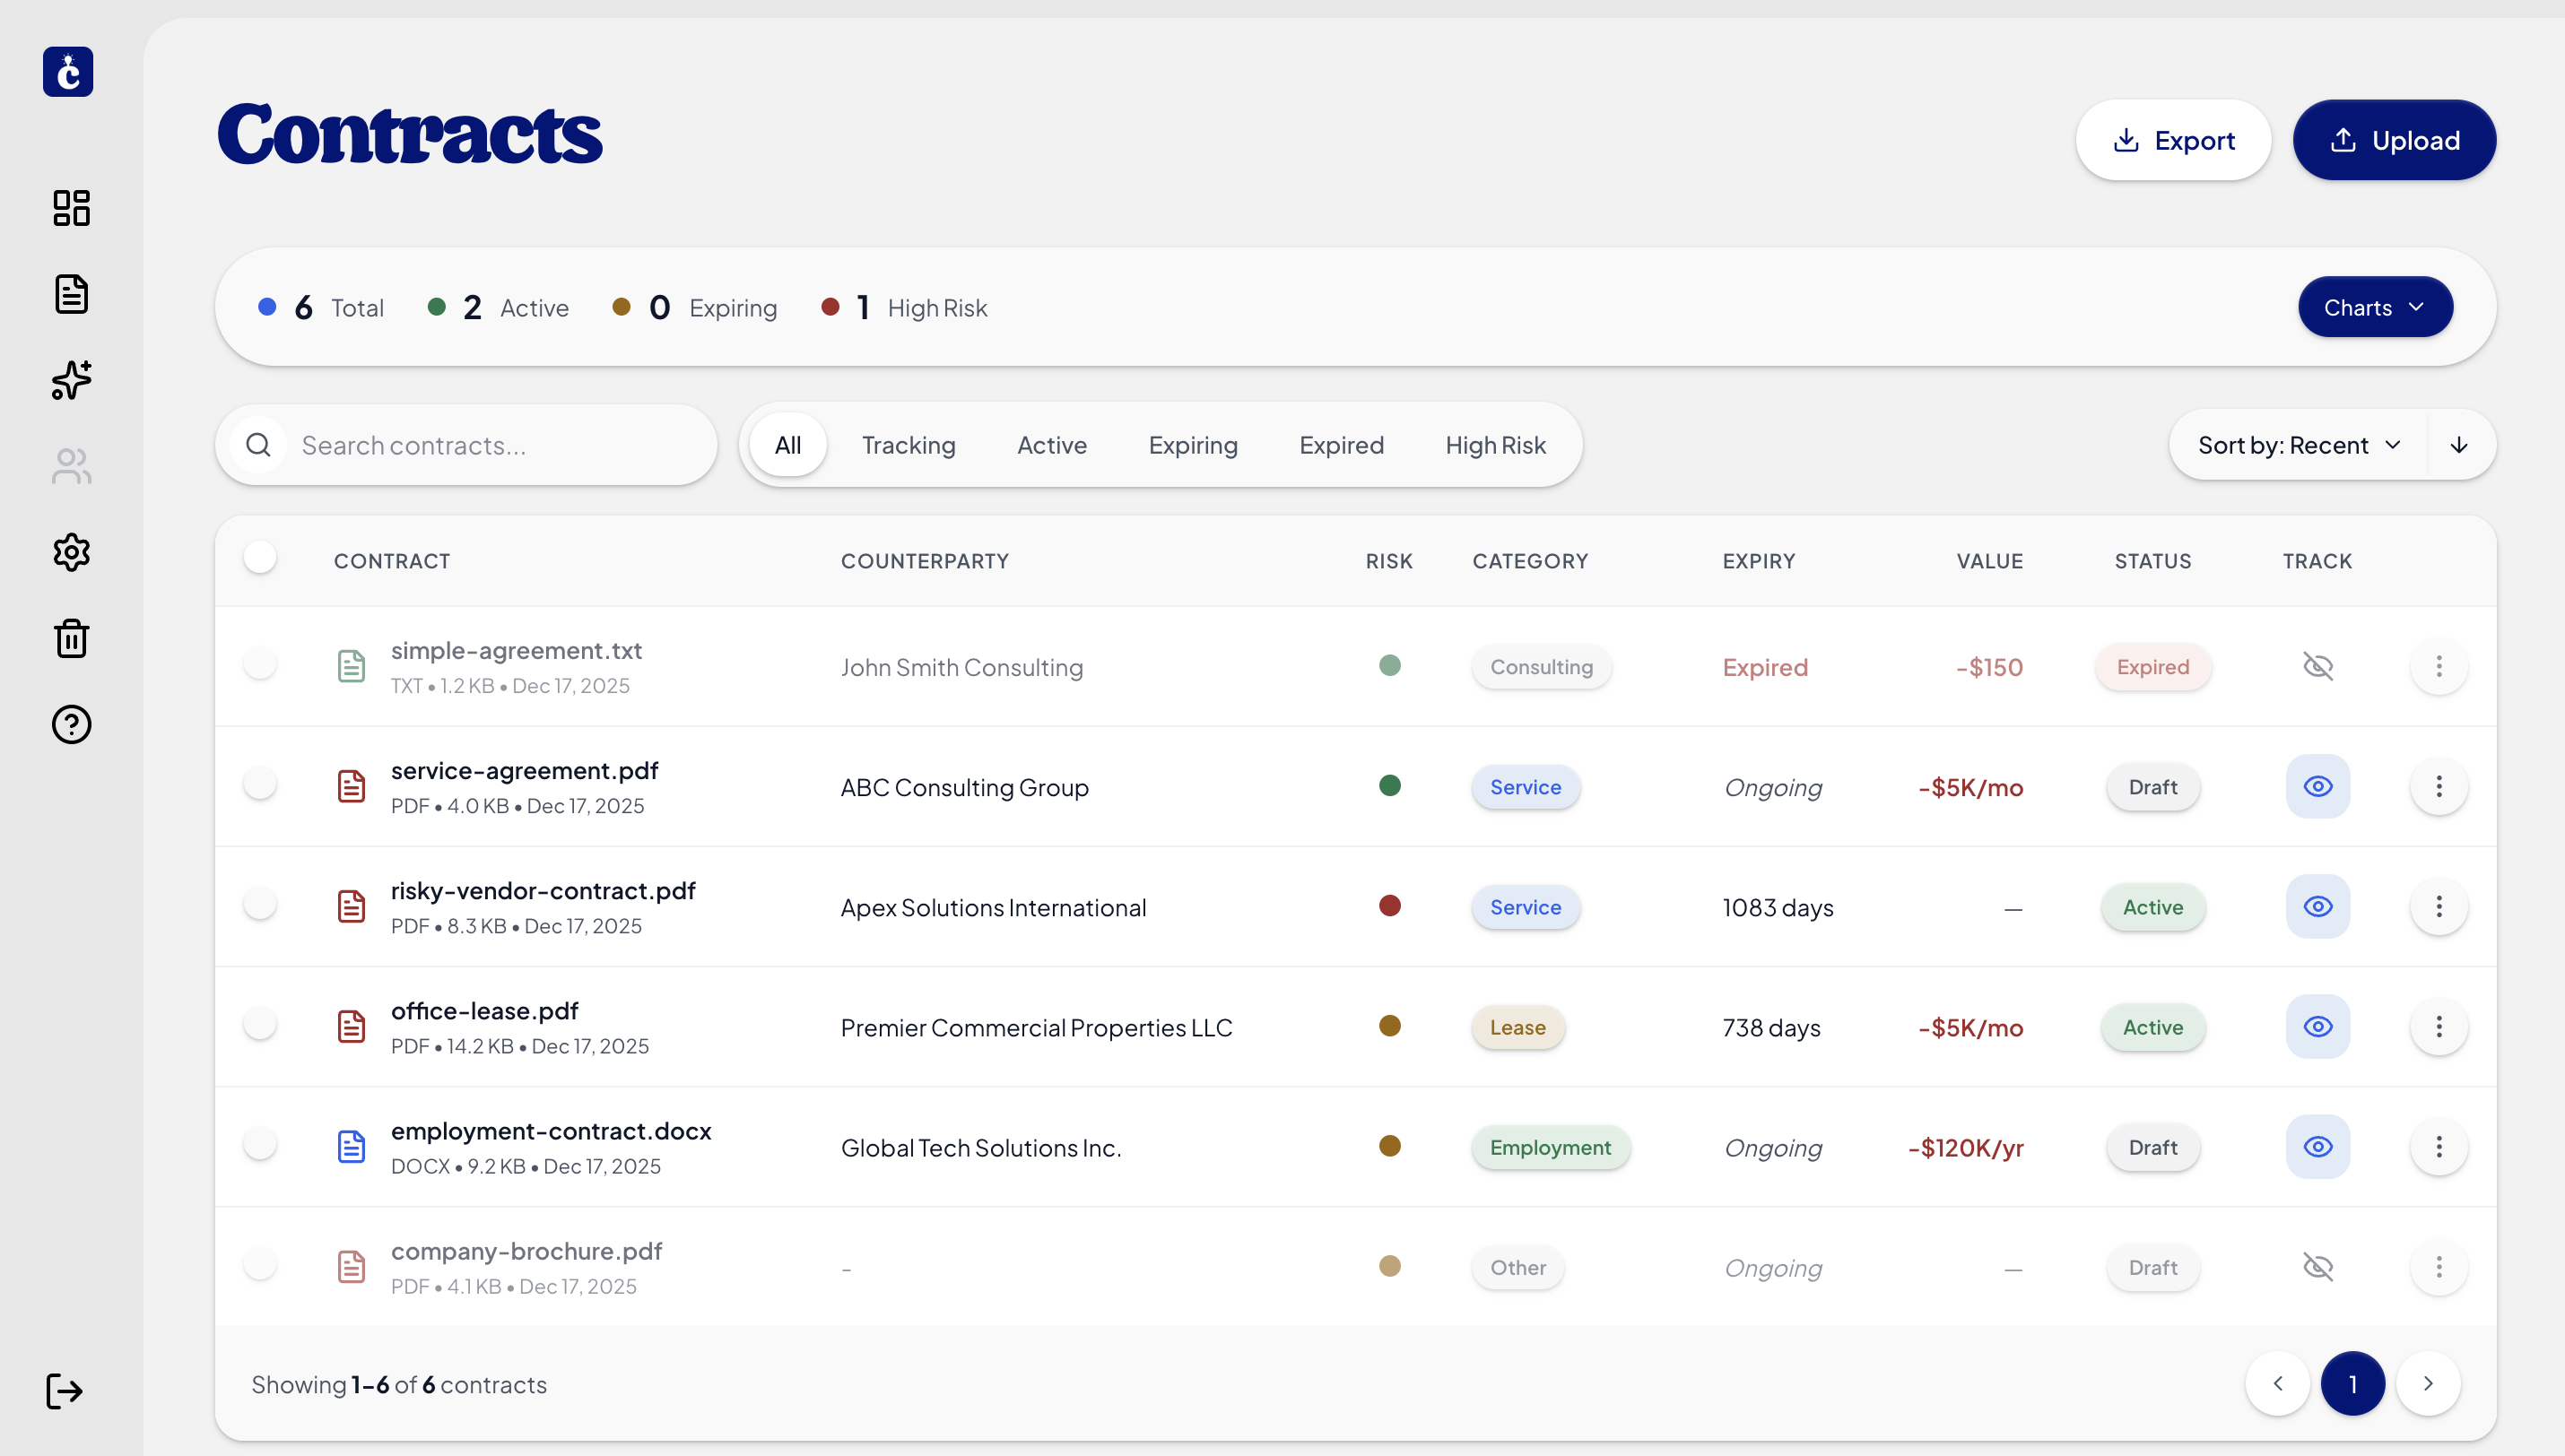Toggle tracking off for office-lease.pdf
2565x1456 pixels.
tap(2318, 1027)
